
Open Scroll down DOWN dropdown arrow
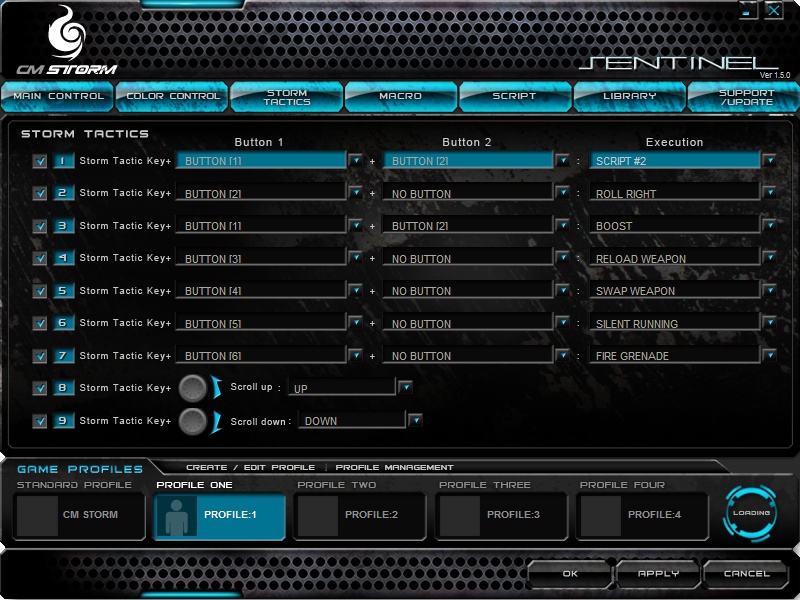pos(416,420)
